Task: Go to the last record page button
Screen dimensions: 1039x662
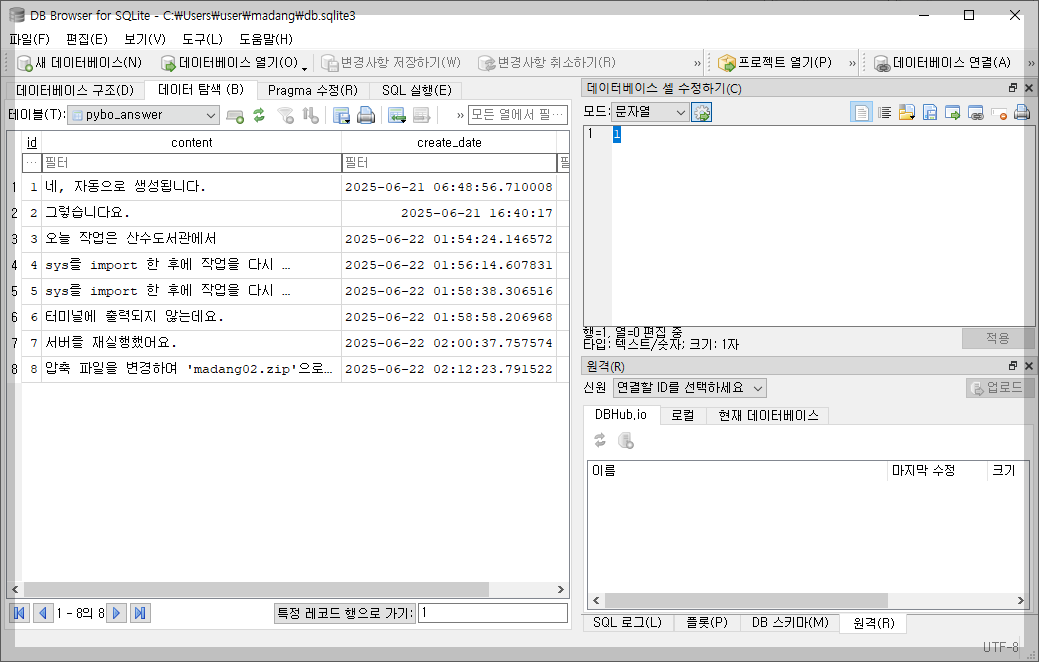Action: click(x=140, y=613)
